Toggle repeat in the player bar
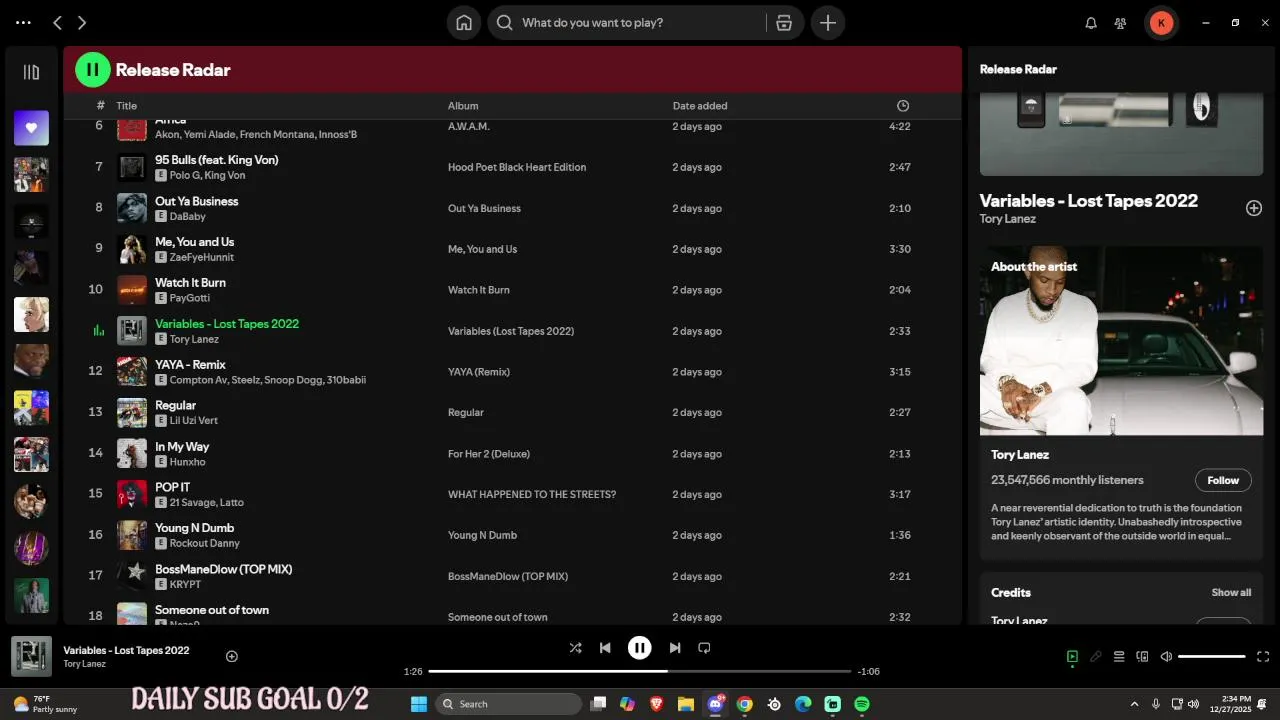 (x=704, y=648)
